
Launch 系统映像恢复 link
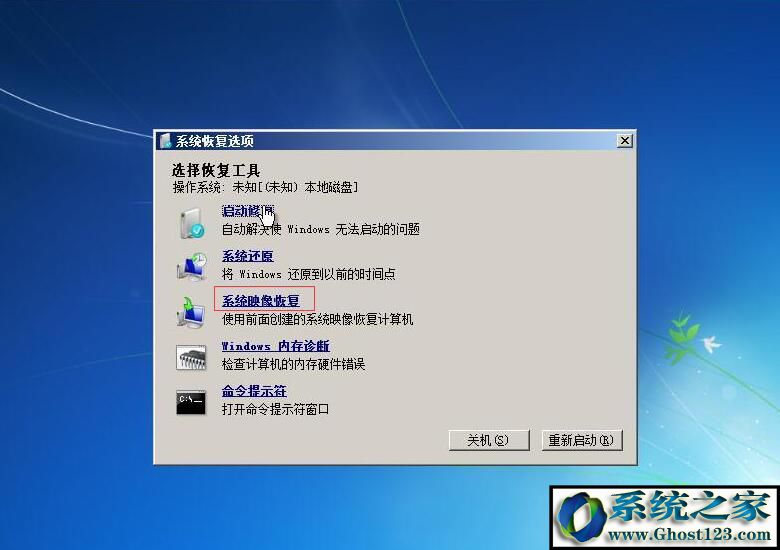(260, 301)
